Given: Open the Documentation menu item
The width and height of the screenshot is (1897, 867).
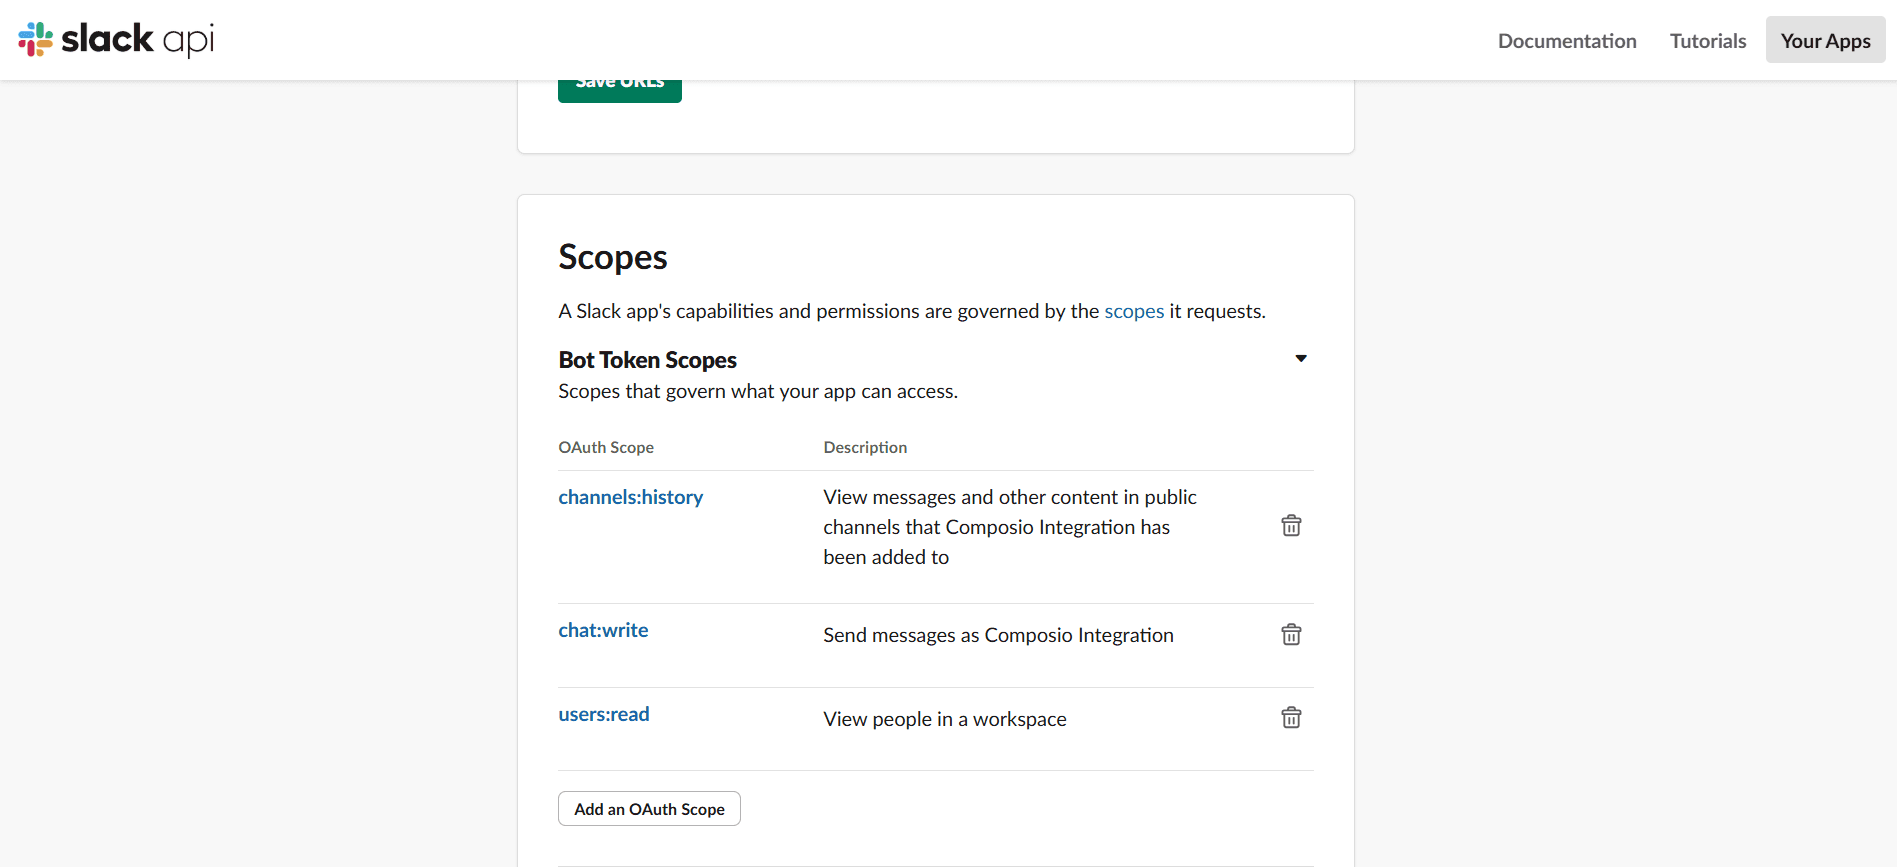Looking at the screenshot, I should [x=1567, y=41].
